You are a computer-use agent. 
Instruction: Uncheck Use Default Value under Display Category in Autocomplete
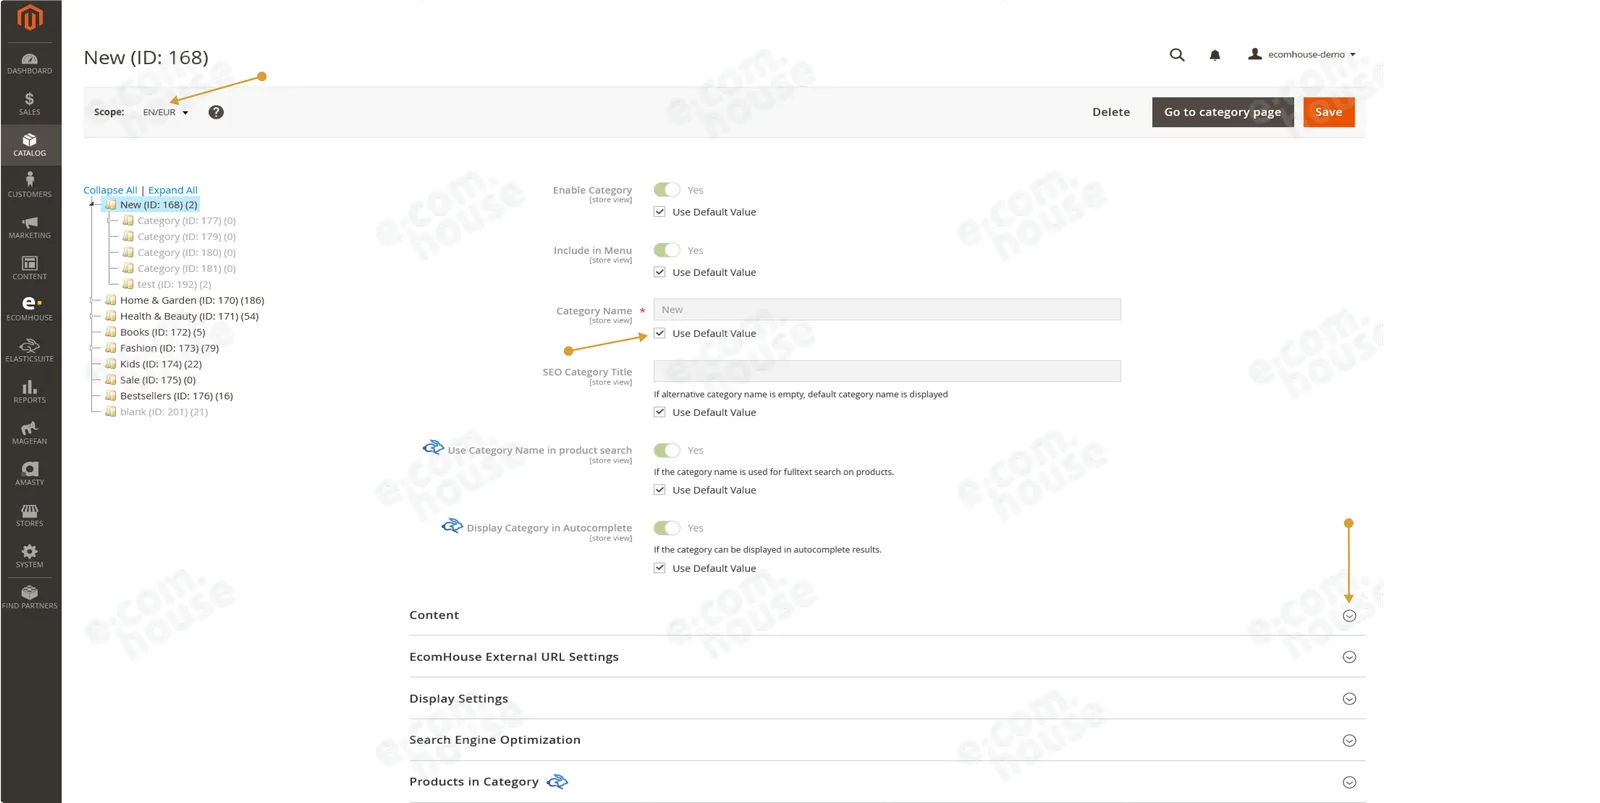[660, 568]
